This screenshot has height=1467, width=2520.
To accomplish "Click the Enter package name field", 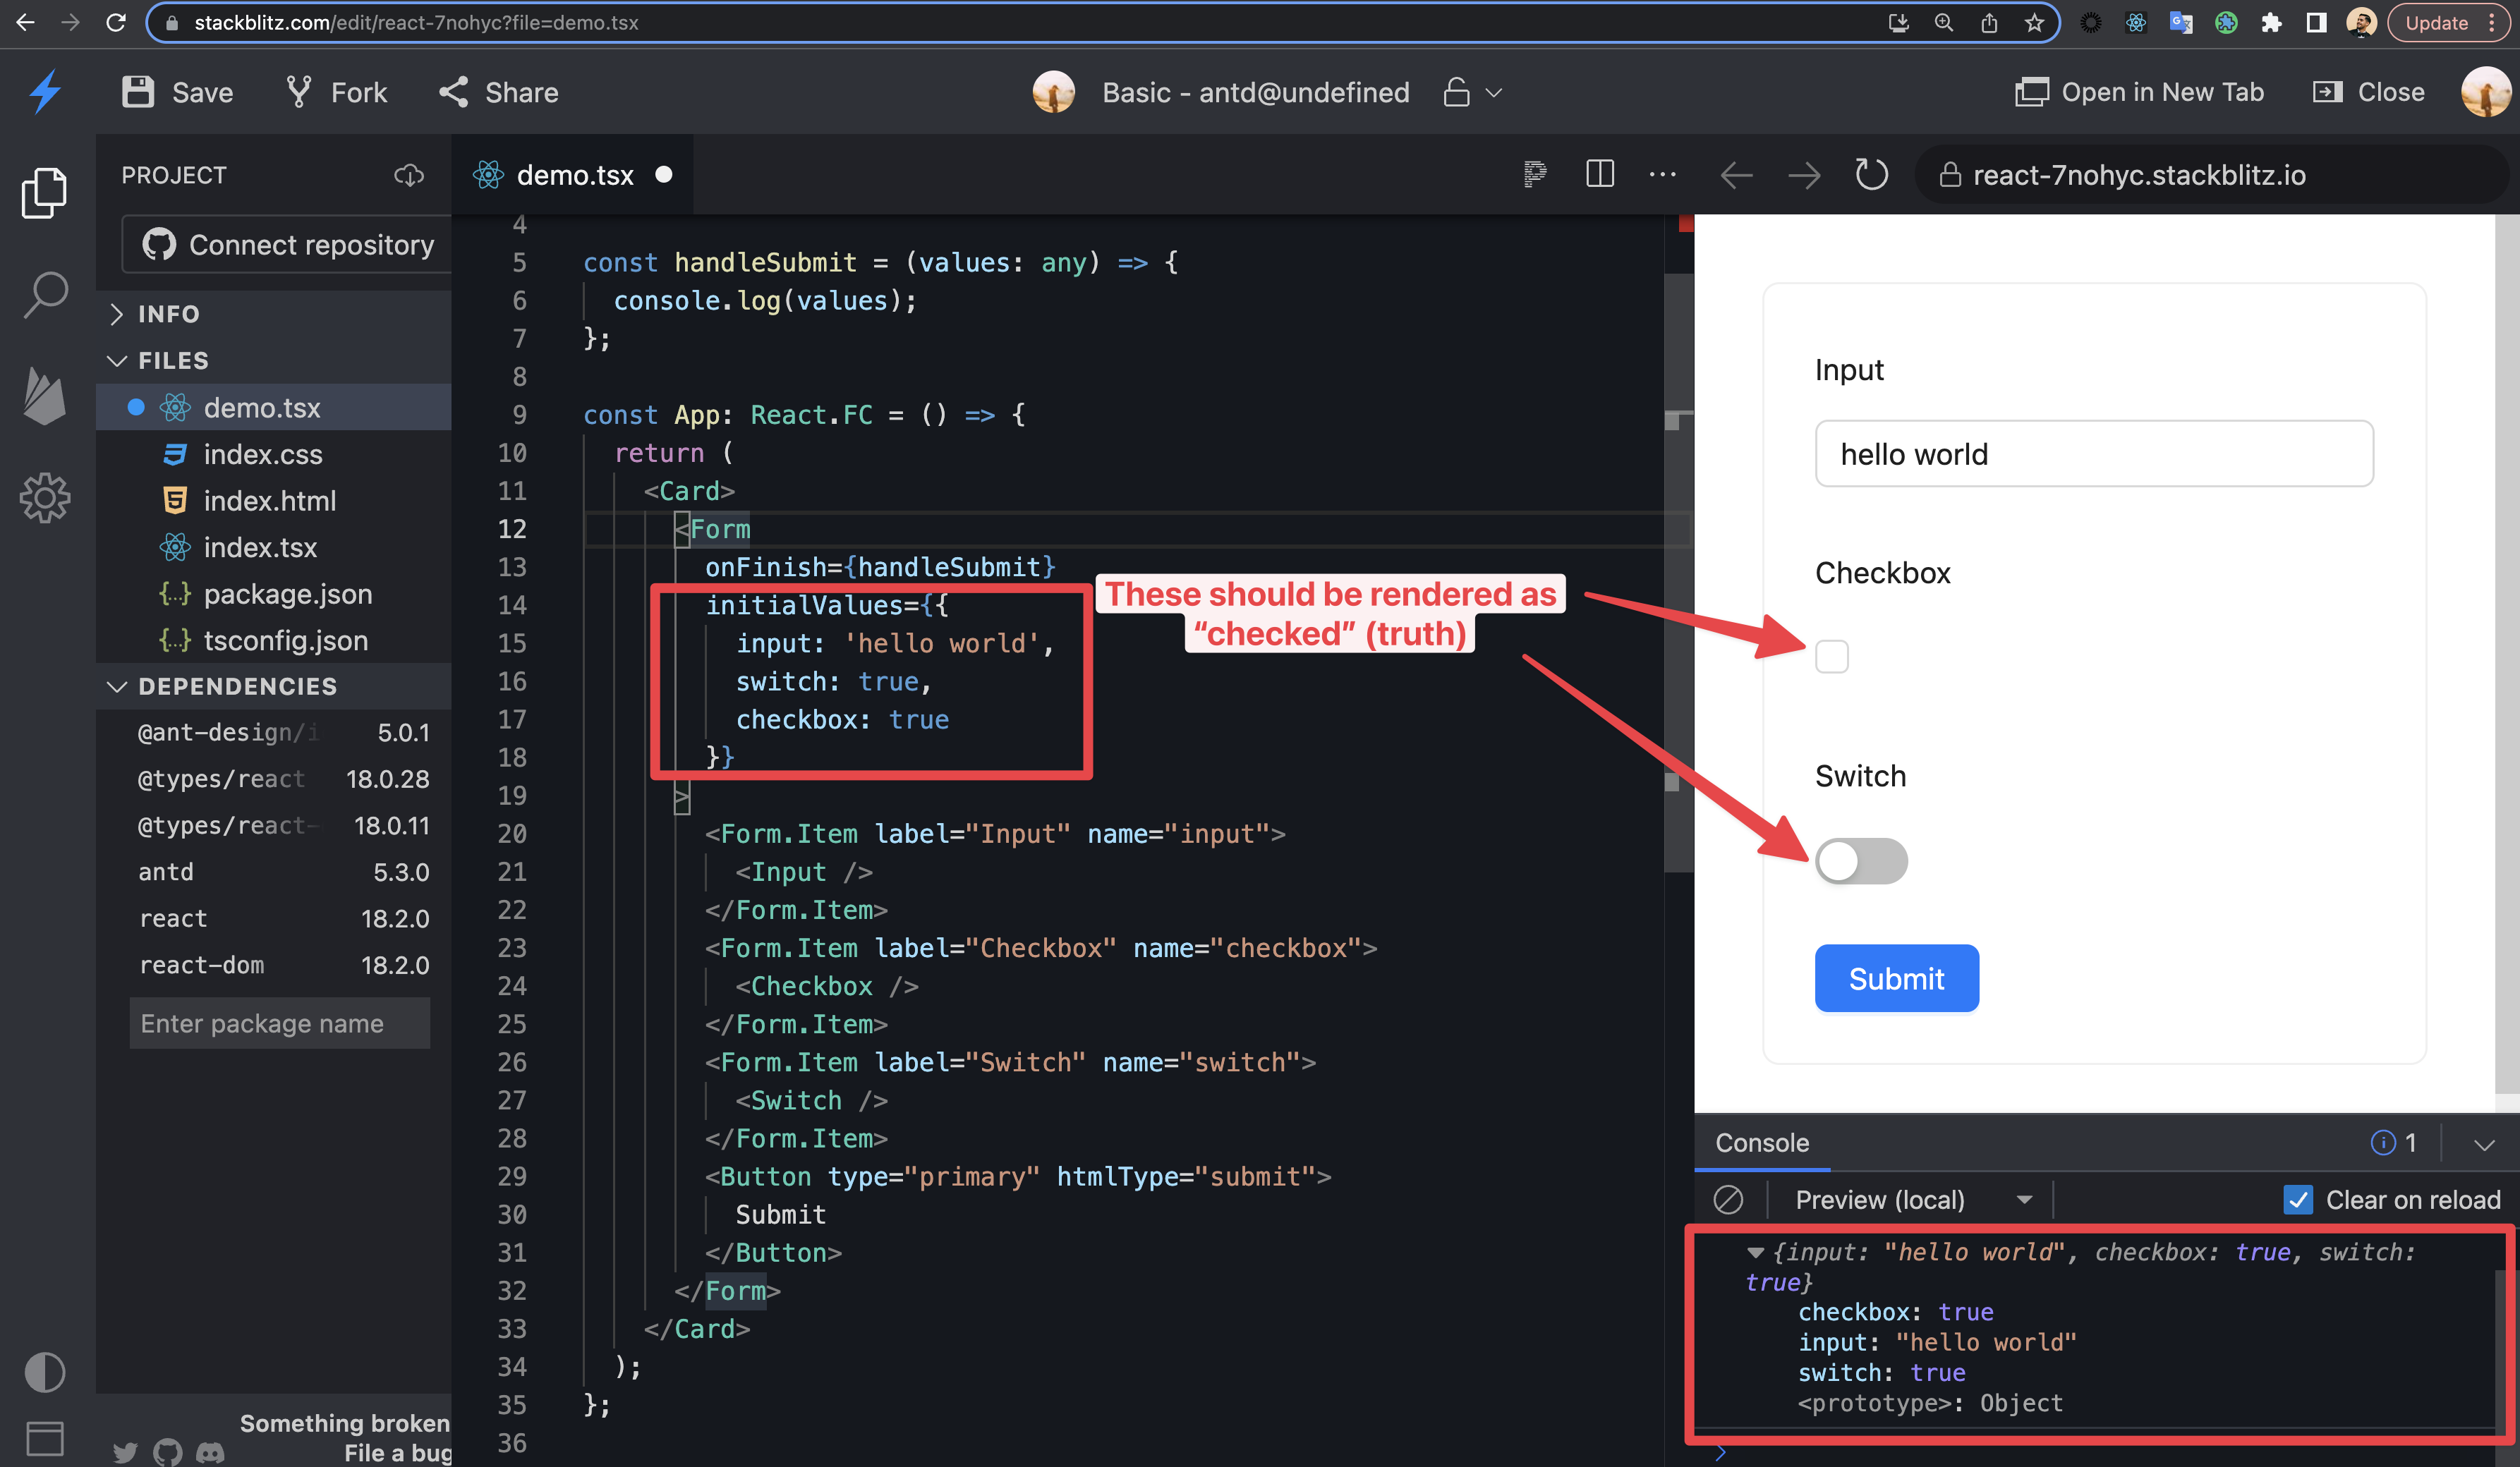I will click(279, 1023).
